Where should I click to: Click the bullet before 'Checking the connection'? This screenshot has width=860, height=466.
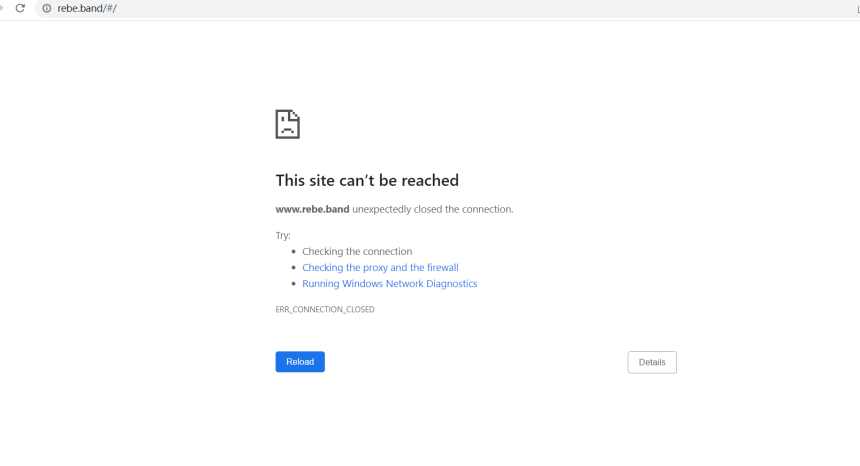[x=293, y=252]
